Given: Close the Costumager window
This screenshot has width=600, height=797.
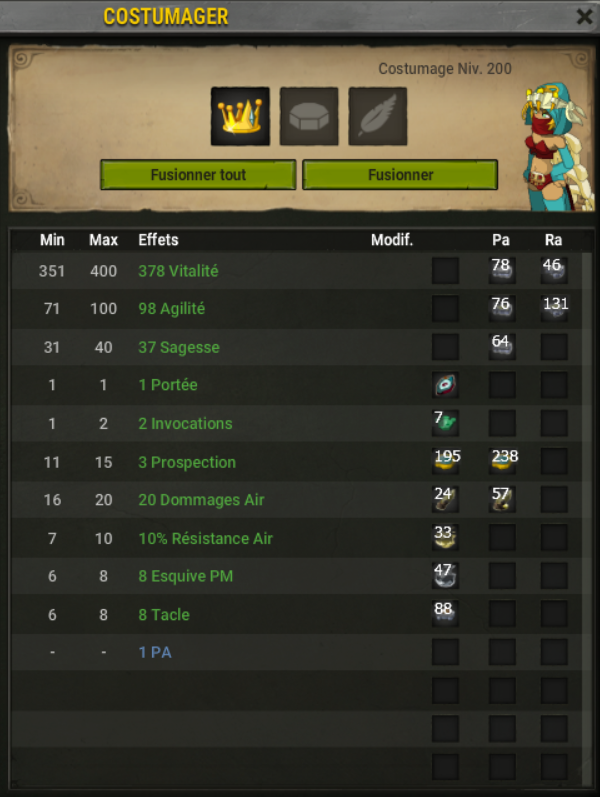Looking at the screenshot, I should (x=584, y=17).
